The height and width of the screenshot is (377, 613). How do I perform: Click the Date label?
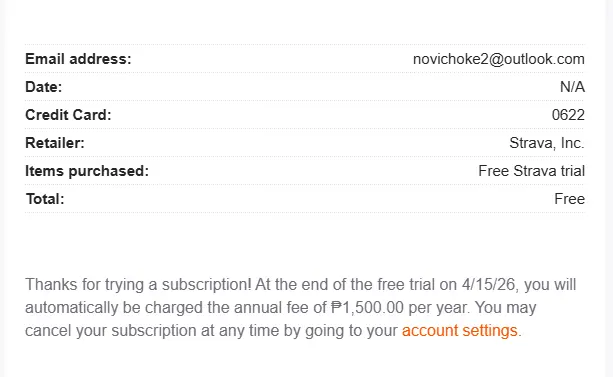coord(43,87)
